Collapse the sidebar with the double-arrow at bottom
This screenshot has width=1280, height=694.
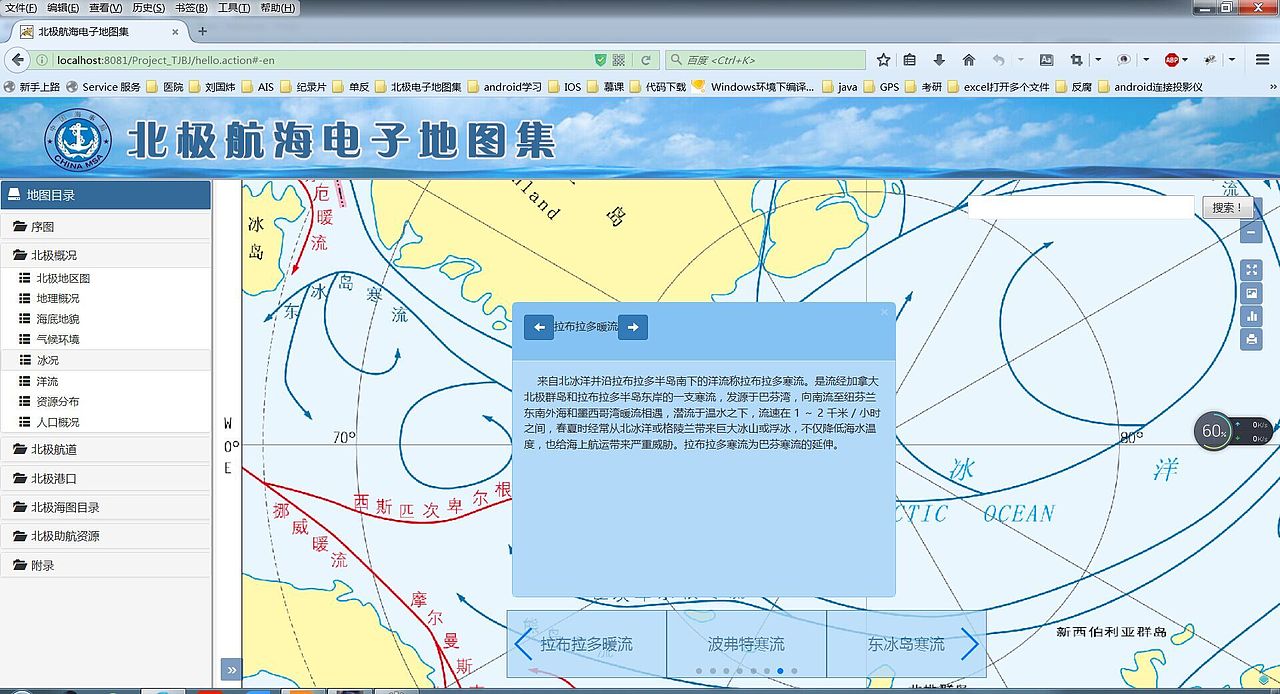231,670
